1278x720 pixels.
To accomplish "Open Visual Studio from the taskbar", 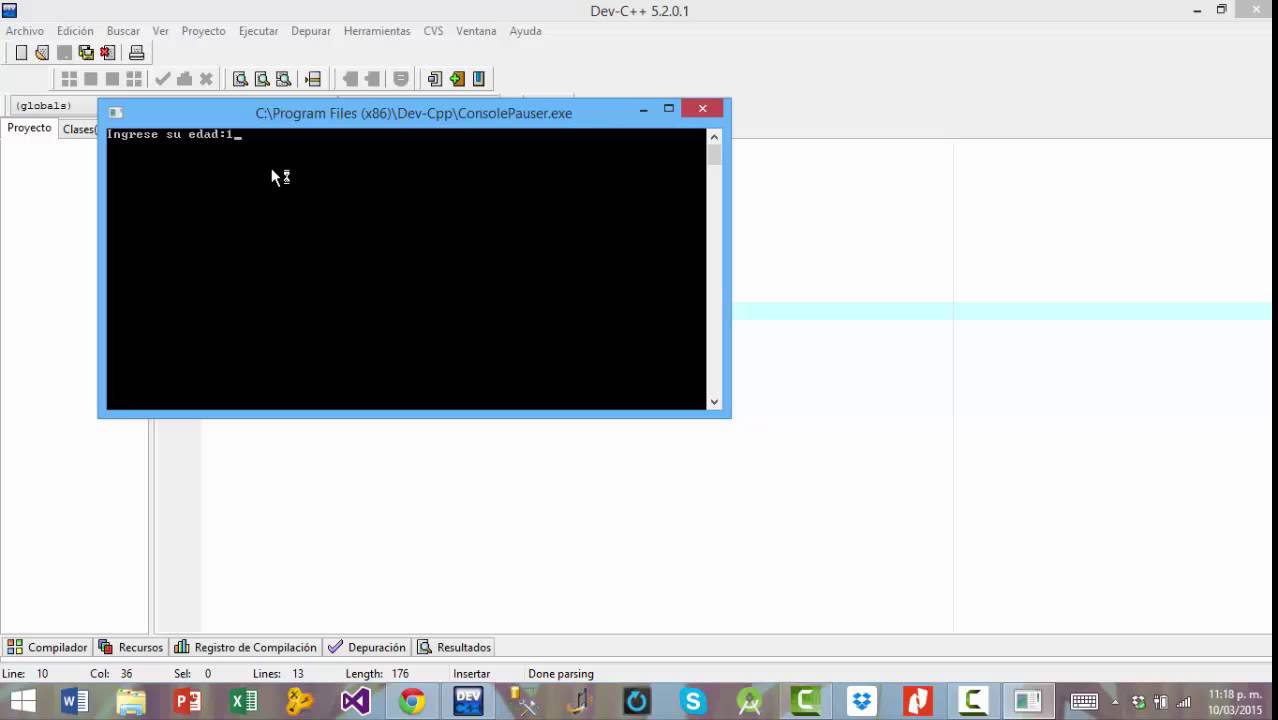I will click(355, 701).
